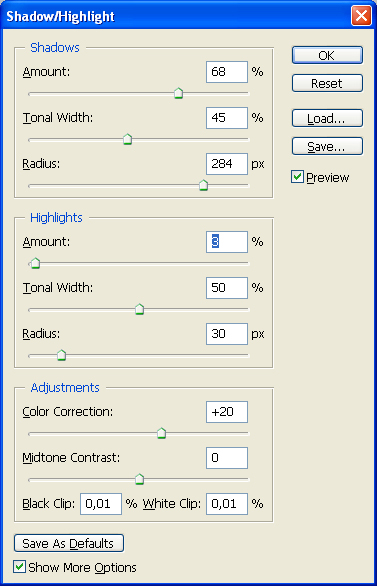Click the Shadows Radius slider handle
This screenshot has width=377, height=586.
[203, 185]
